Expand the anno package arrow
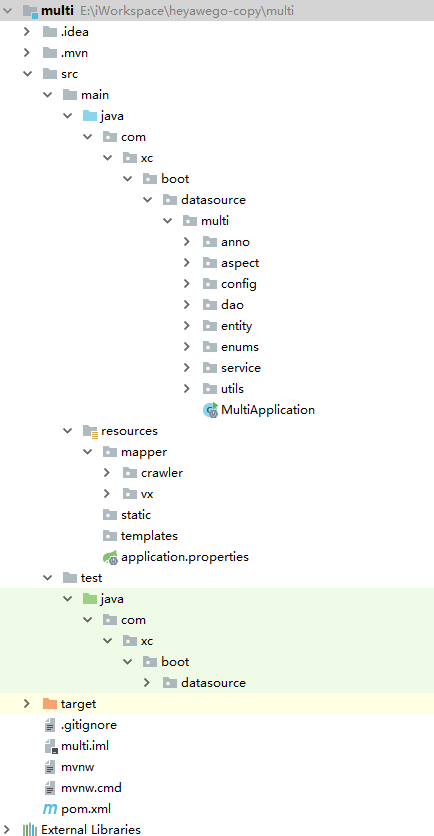The image size is (434, 836). pyautogui.click(x=187, y=242)
